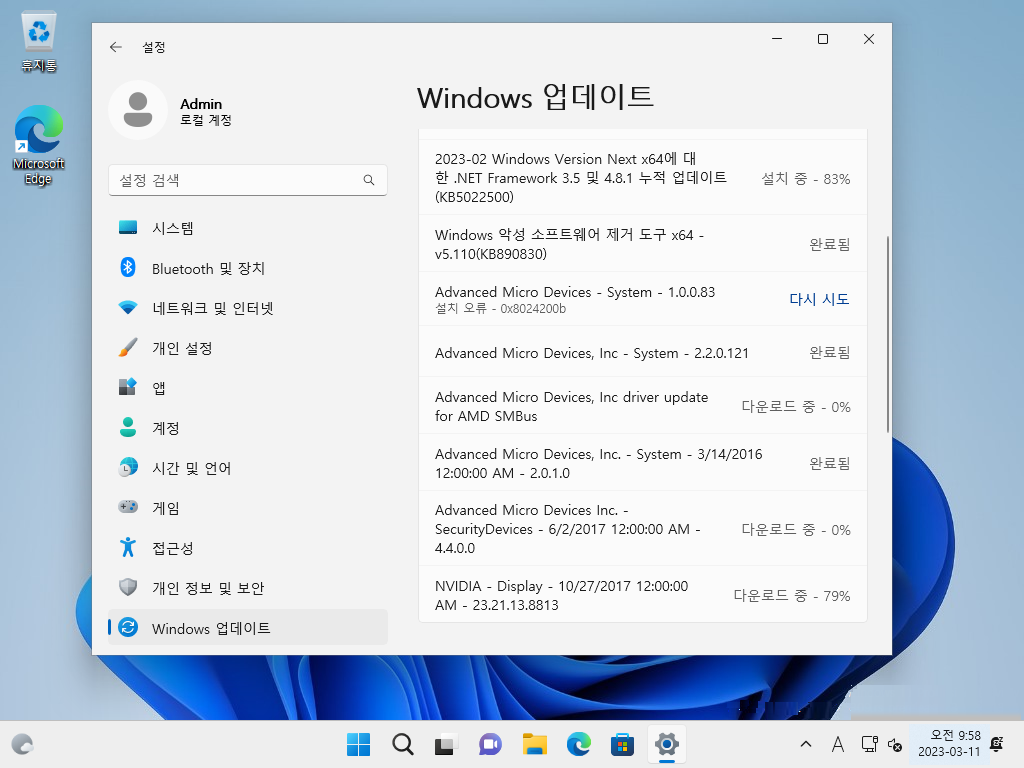Select the 계정 person icon

(128, 427)
